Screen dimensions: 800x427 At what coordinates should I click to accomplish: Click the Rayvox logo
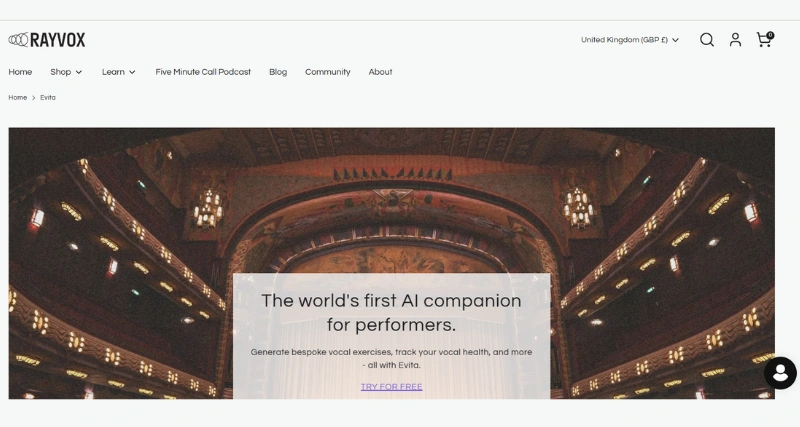point(47,40)
